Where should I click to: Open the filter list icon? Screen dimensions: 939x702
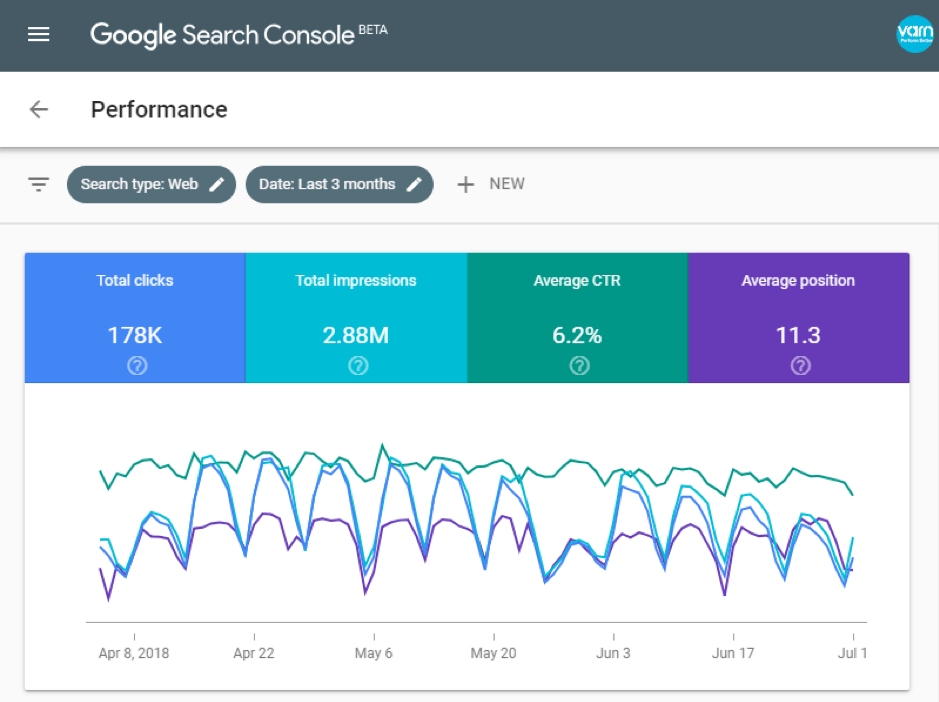(38, 184)
